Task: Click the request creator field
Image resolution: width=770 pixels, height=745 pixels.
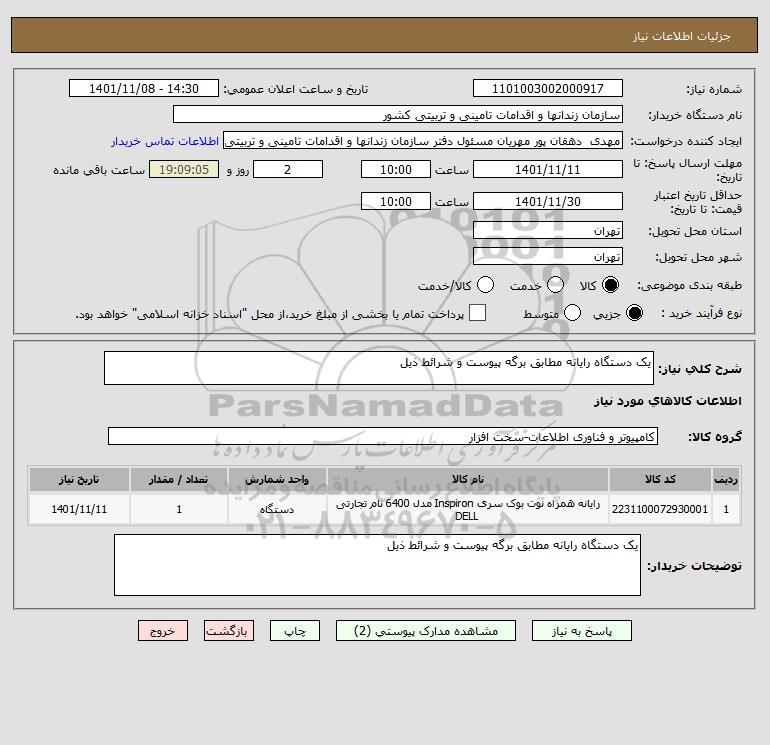Action: click(x=423, y=141)
